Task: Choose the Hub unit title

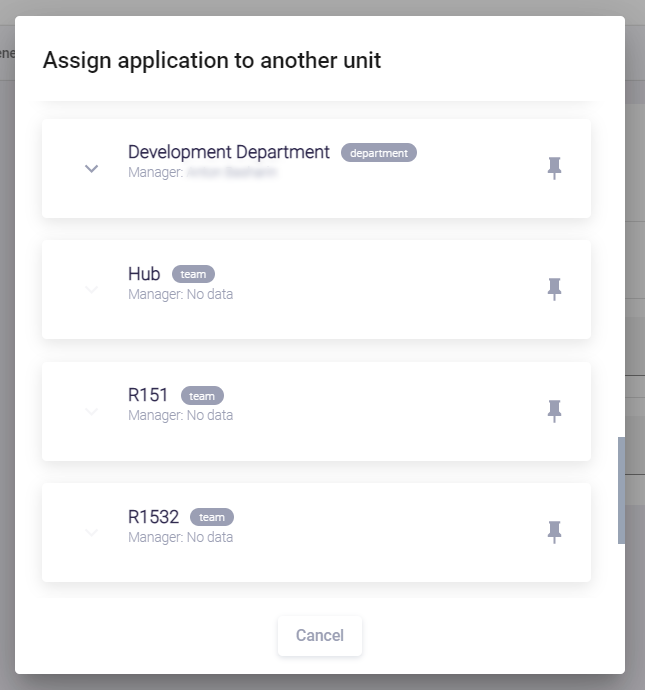Action: (x=144, y=274)
